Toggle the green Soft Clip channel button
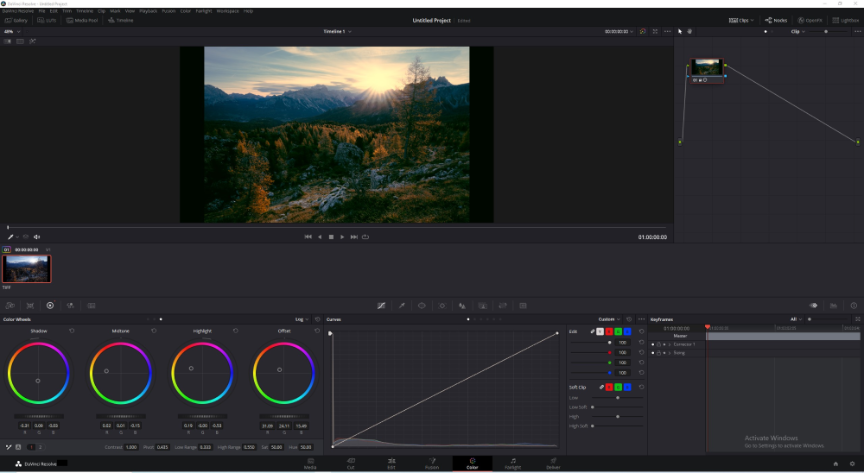Screen dimensions: 864x473 click(x=618, y=387)
